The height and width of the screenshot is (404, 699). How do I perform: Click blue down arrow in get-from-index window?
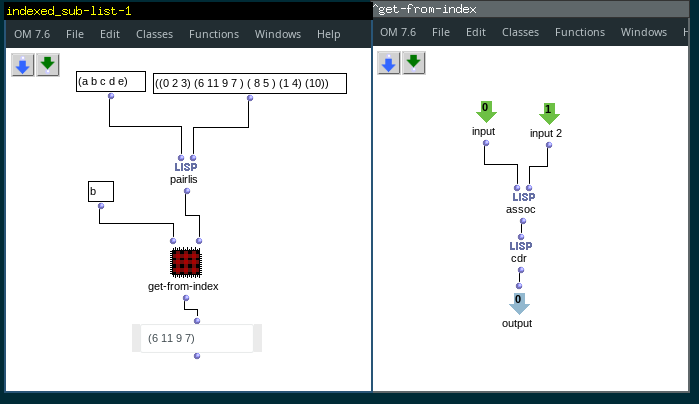pos(389,63)
